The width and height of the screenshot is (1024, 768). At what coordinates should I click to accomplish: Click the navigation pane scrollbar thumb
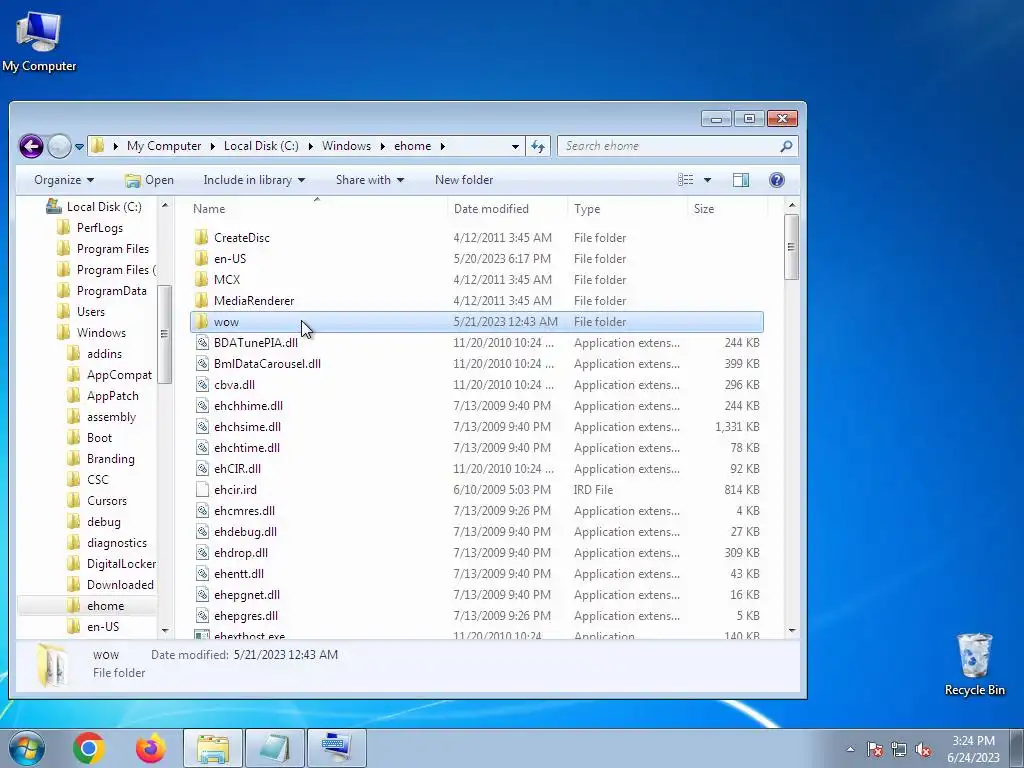click(165, 334)
